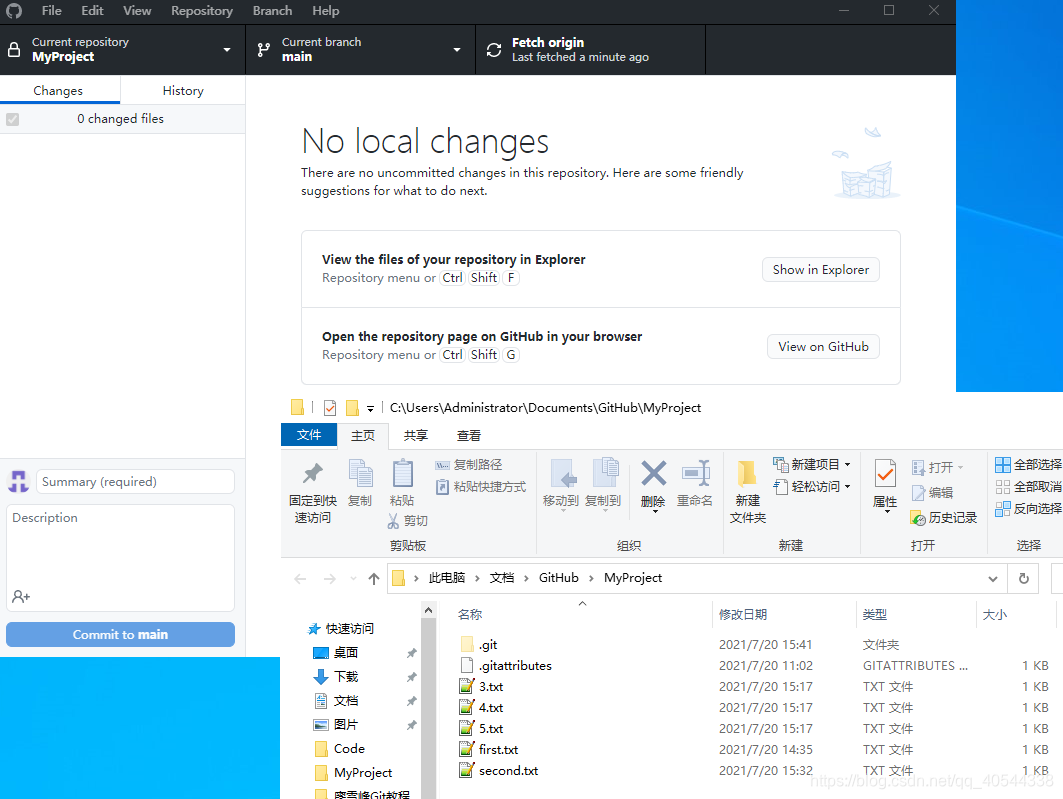
Task: Click the up-one-level arrow
Action: [374, 579]
